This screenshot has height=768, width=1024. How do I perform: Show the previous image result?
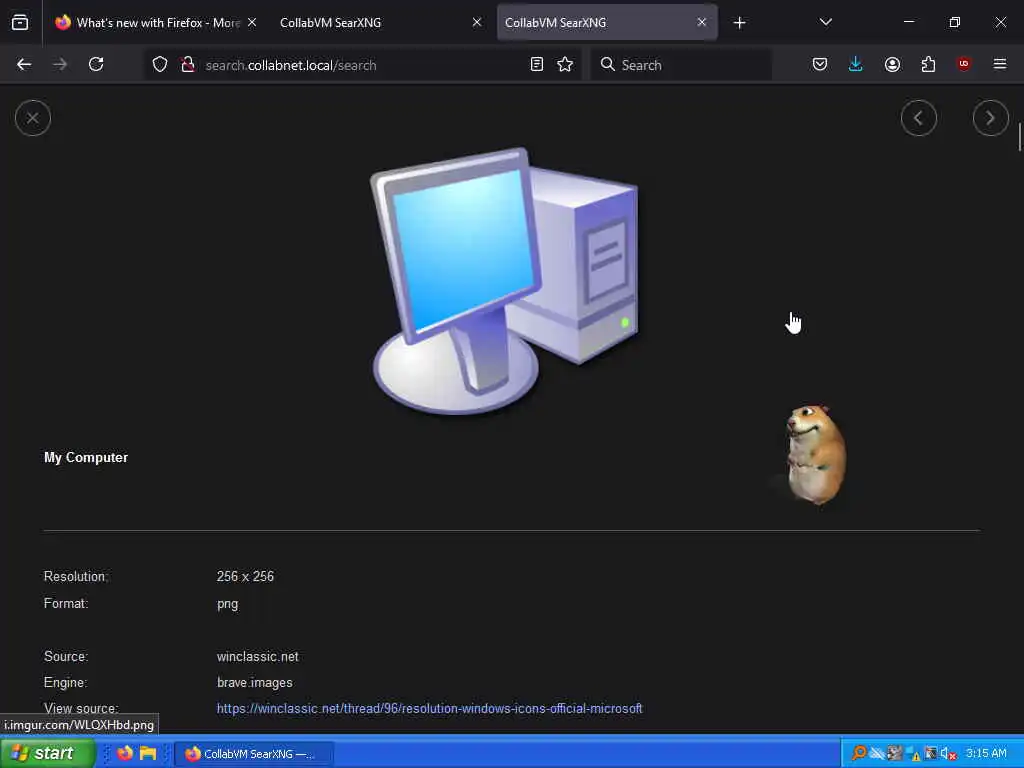pyautogui.click(x=918, y=118)
